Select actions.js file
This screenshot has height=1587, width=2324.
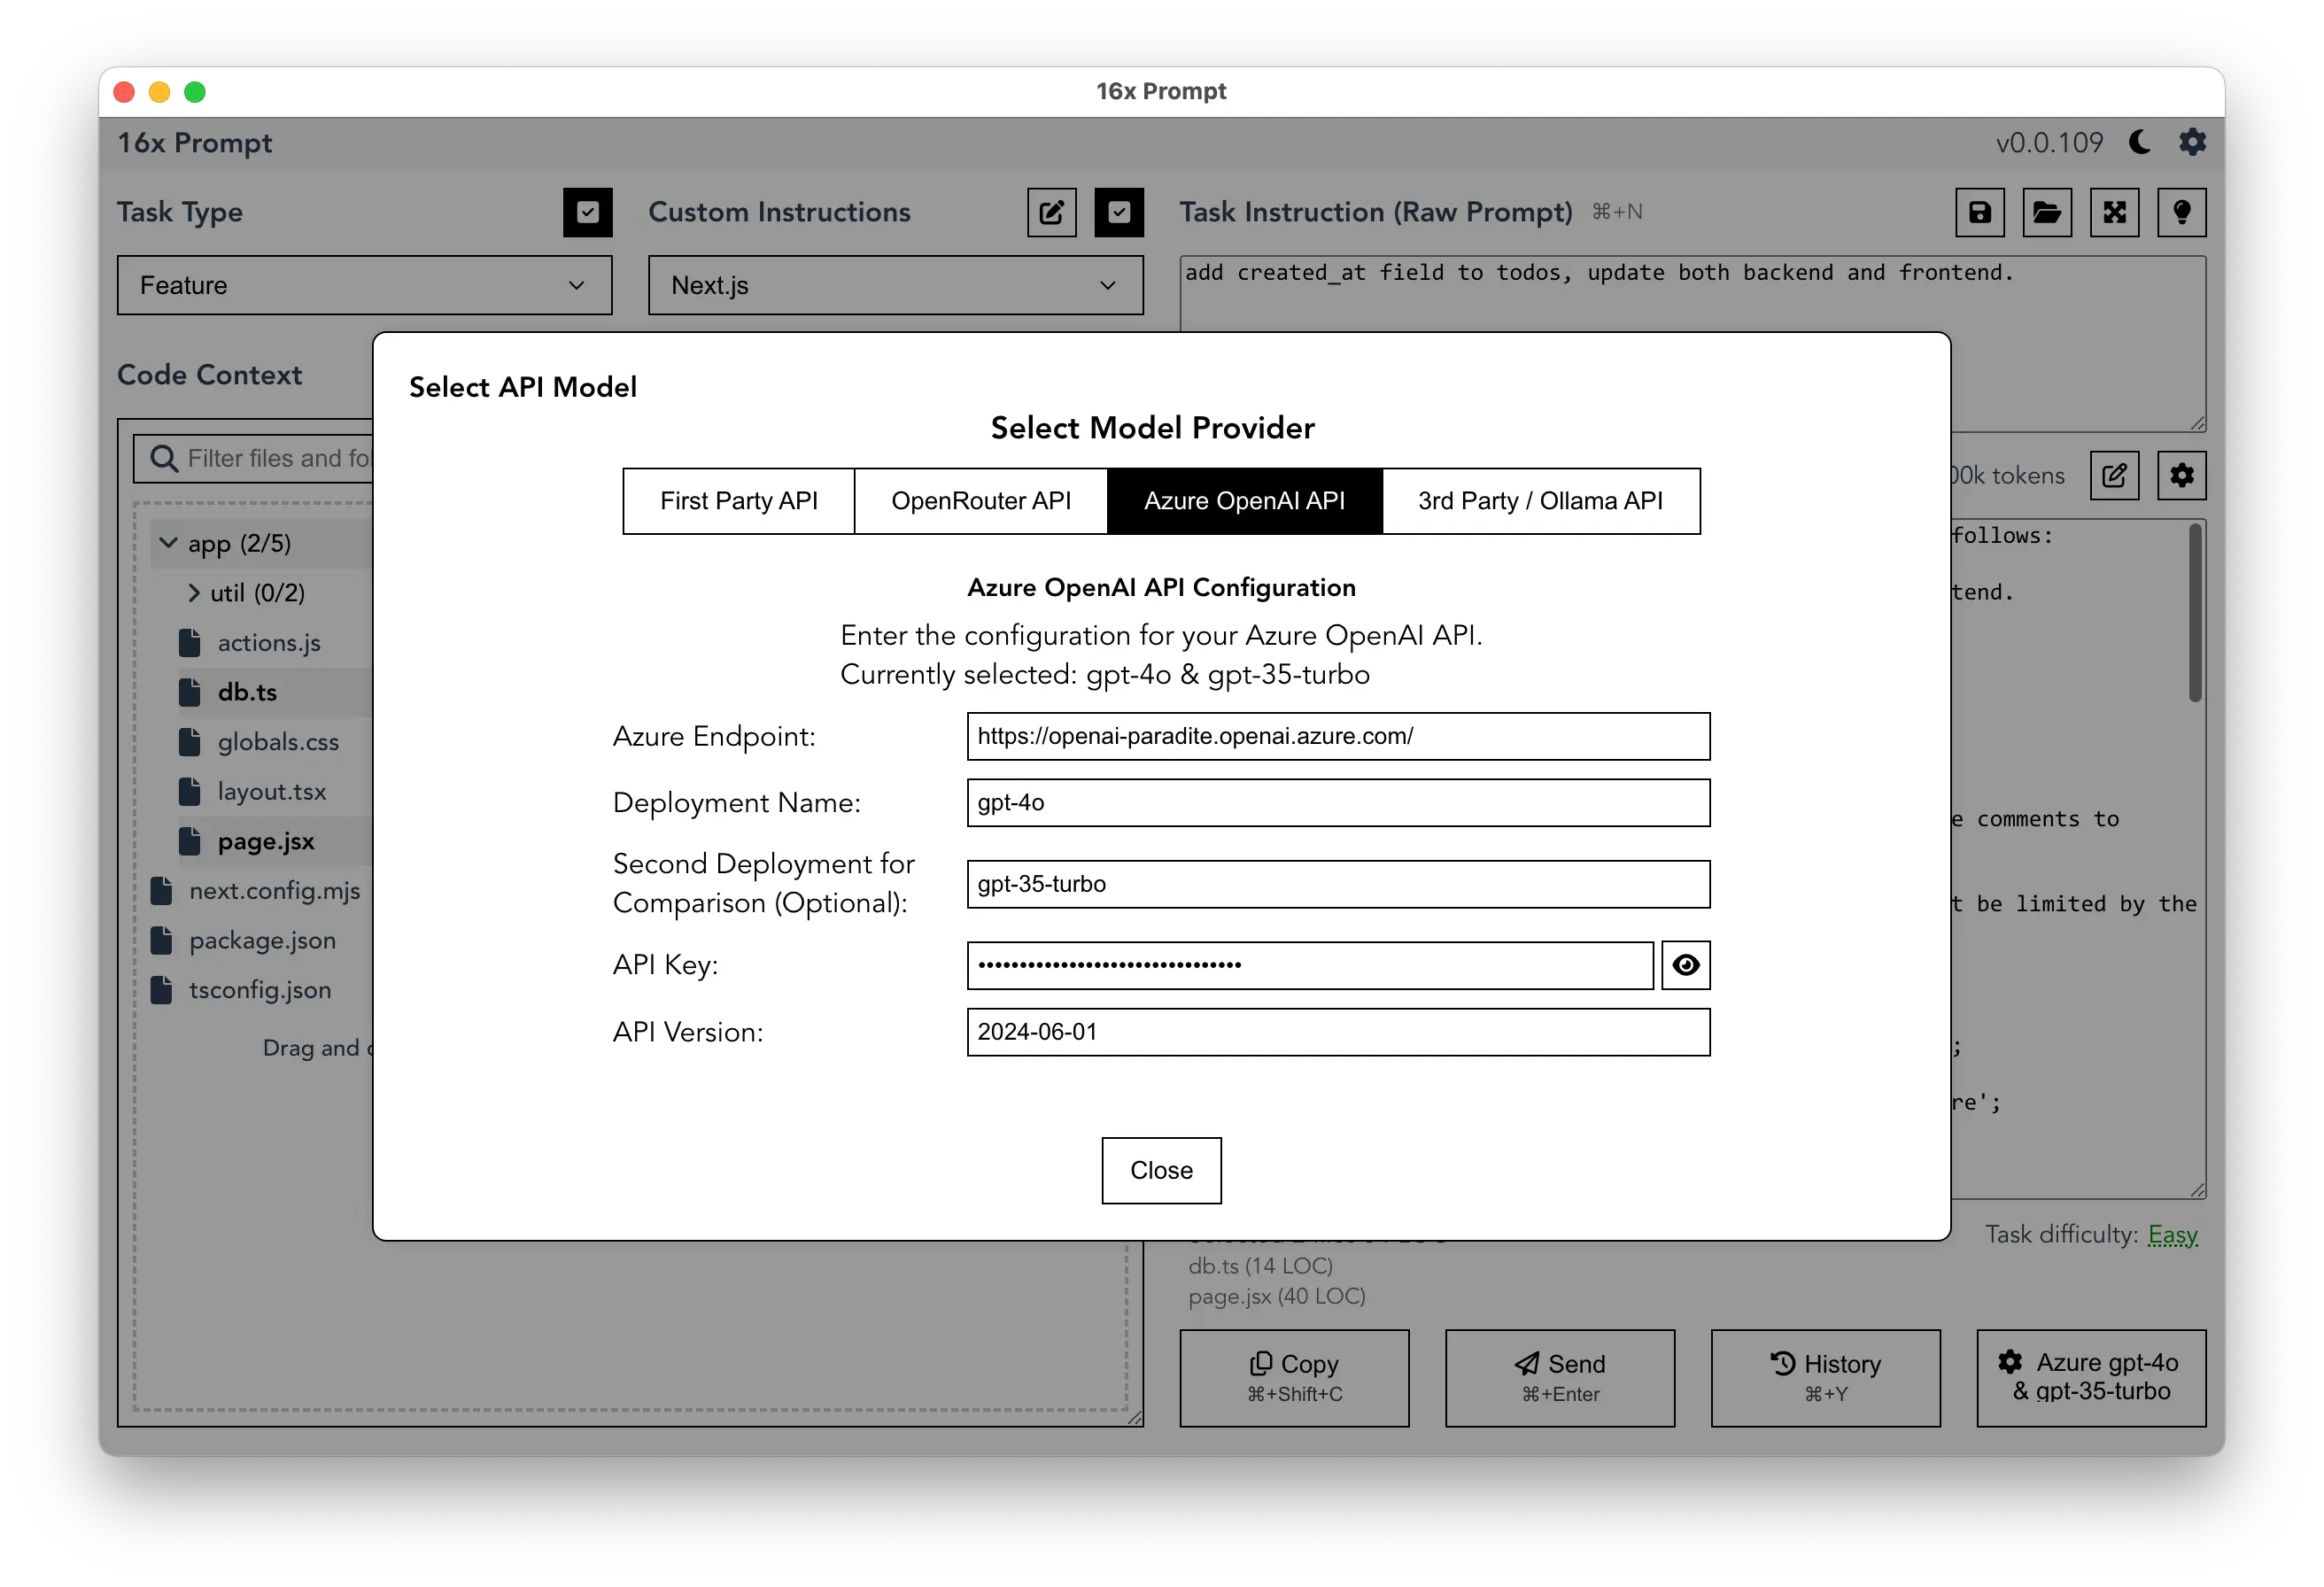click(x=268, y=642)
